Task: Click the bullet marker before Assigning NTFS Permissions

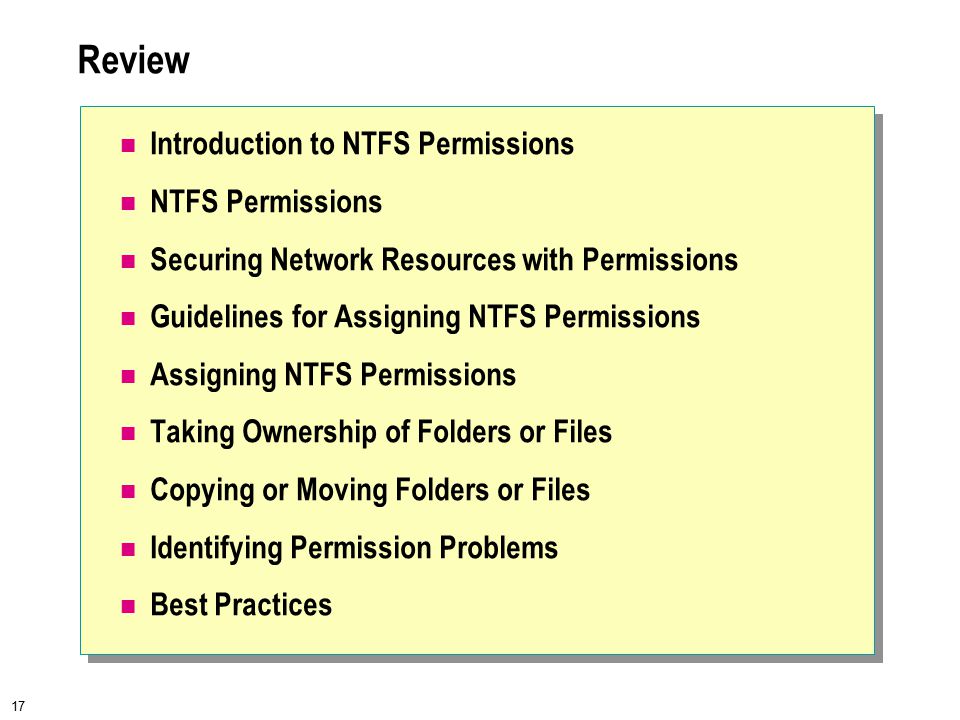Action: 128,377
